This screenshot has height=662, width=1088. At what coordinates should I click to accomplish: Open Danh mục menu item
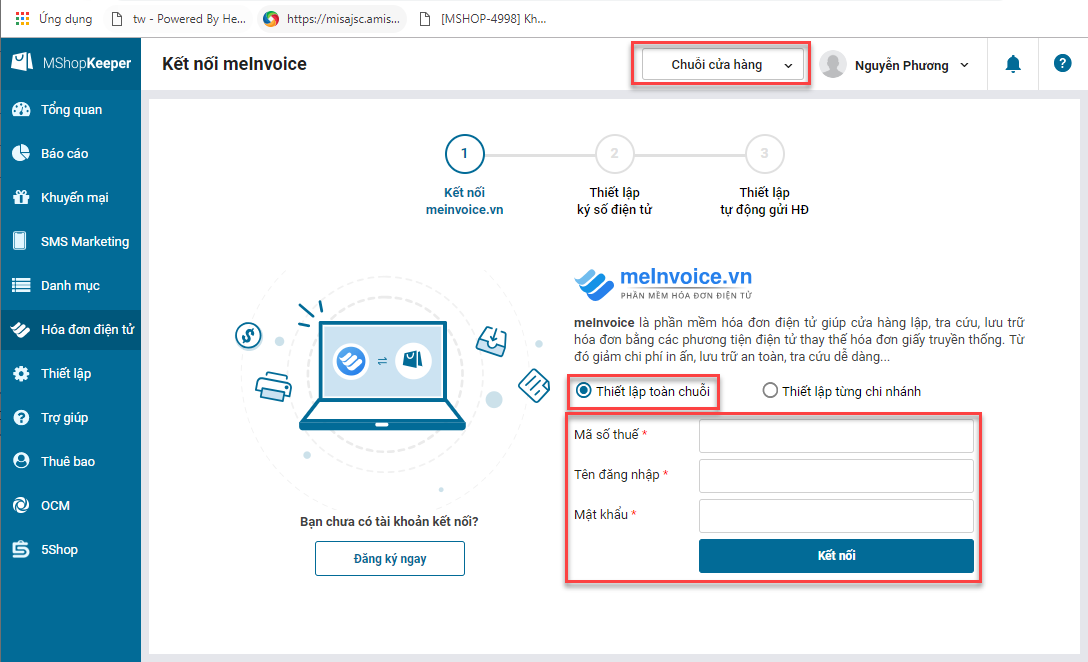70,285
